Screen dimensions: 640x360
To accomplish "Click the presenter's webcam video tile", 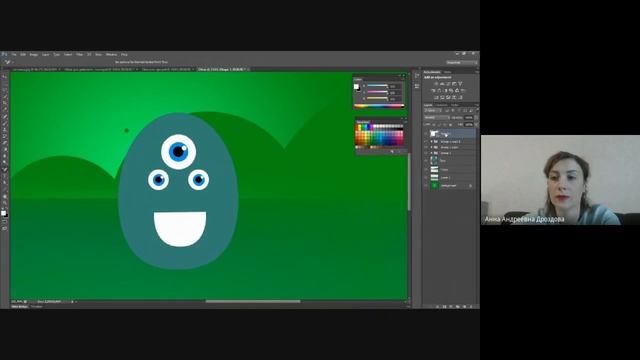I will [560, 180].
